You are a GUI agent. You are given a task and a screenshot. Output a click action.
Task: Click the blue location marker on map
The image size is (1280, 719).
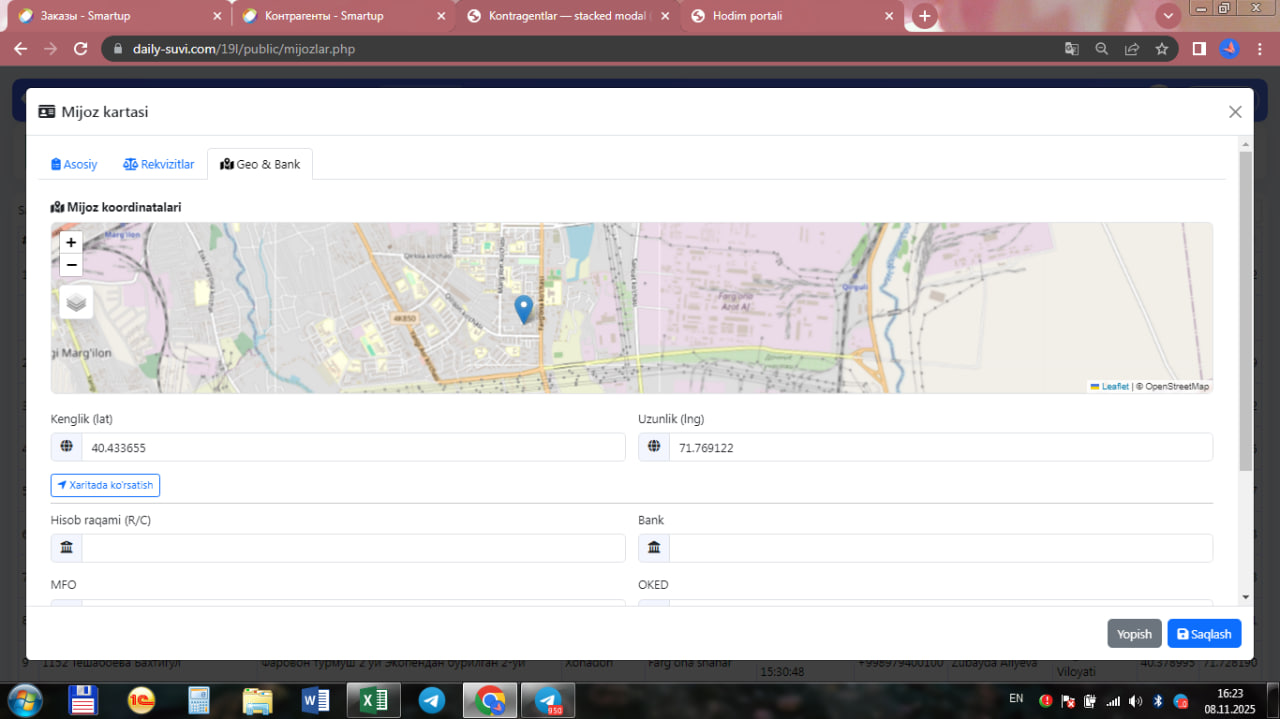click(x=523, y=309)
